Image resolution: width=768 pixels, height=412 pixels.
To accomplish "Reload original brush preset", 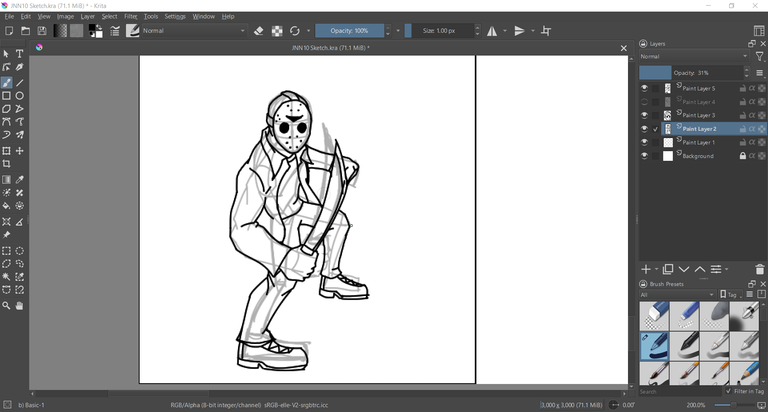I will click(294, 31).
